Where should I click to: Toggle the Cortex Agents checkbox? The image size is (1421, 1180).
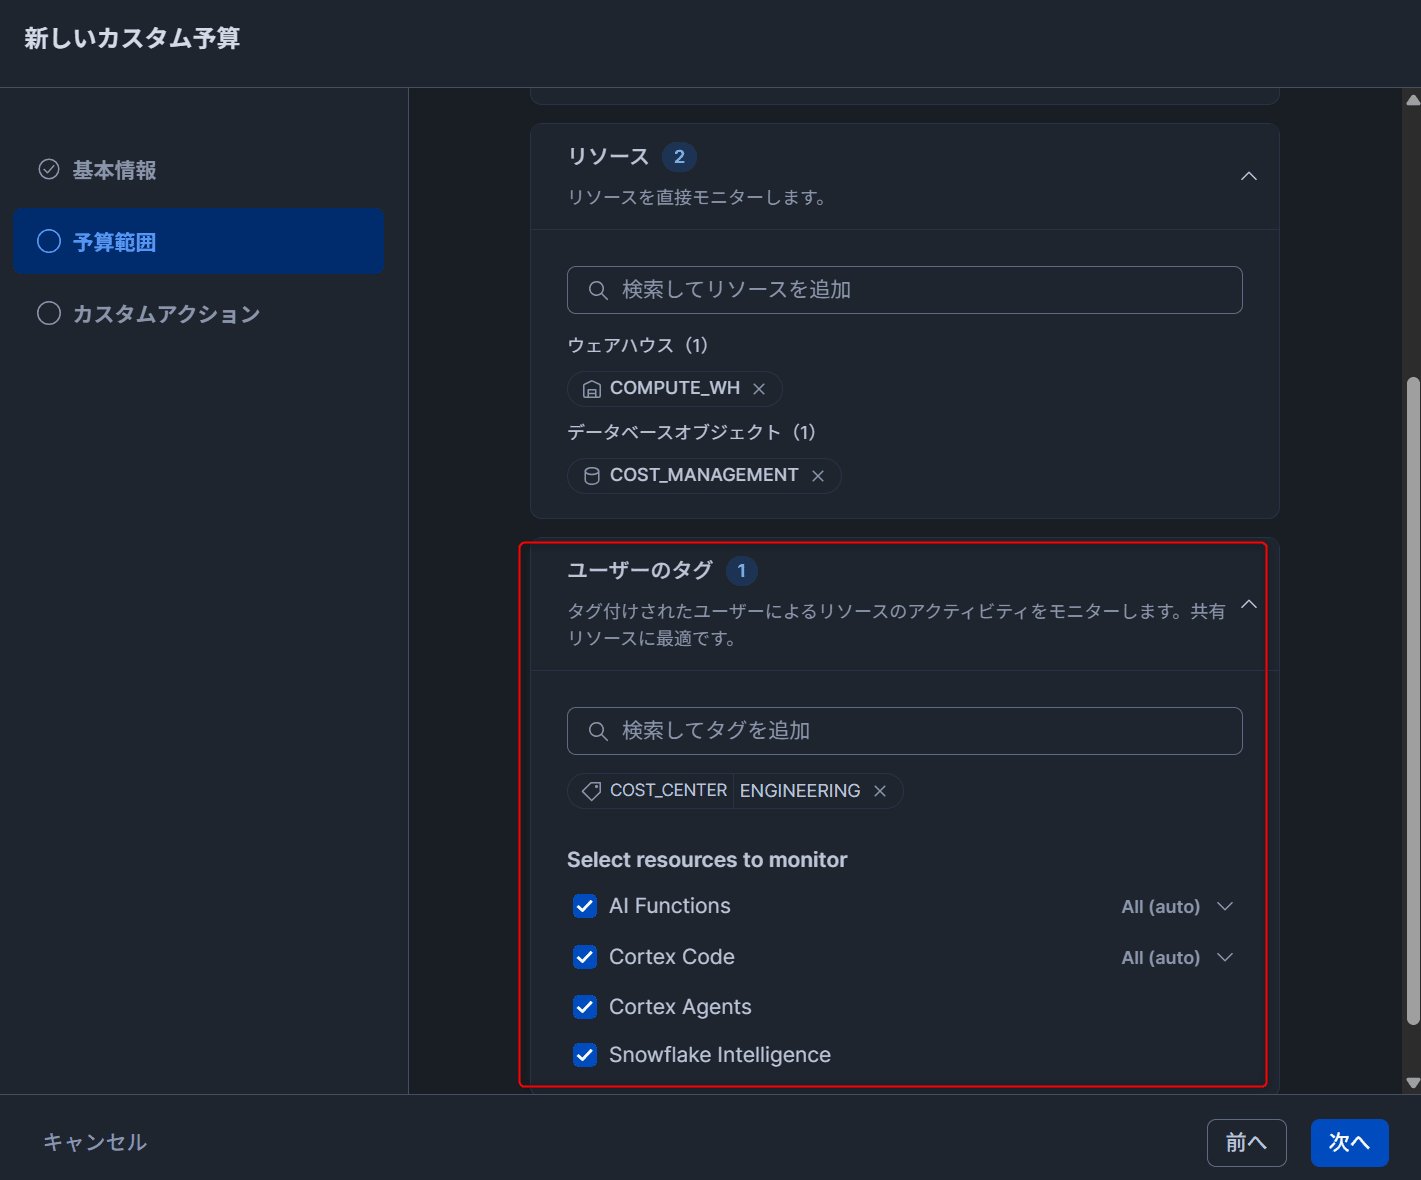(x=585, y=1007)
